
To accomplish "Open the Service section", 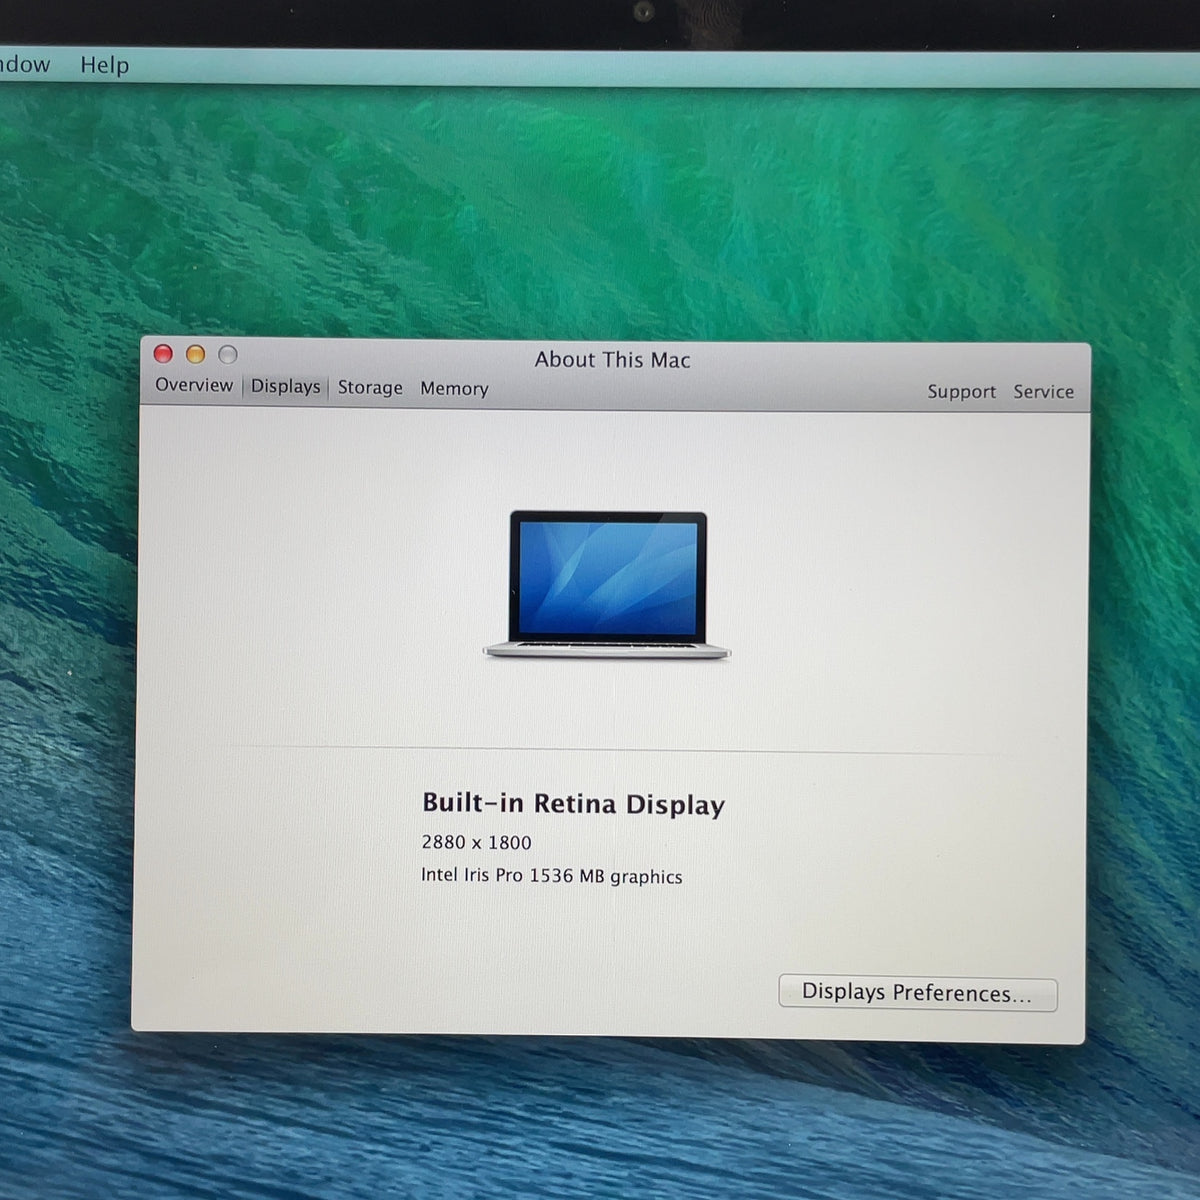I will 1043,392.
